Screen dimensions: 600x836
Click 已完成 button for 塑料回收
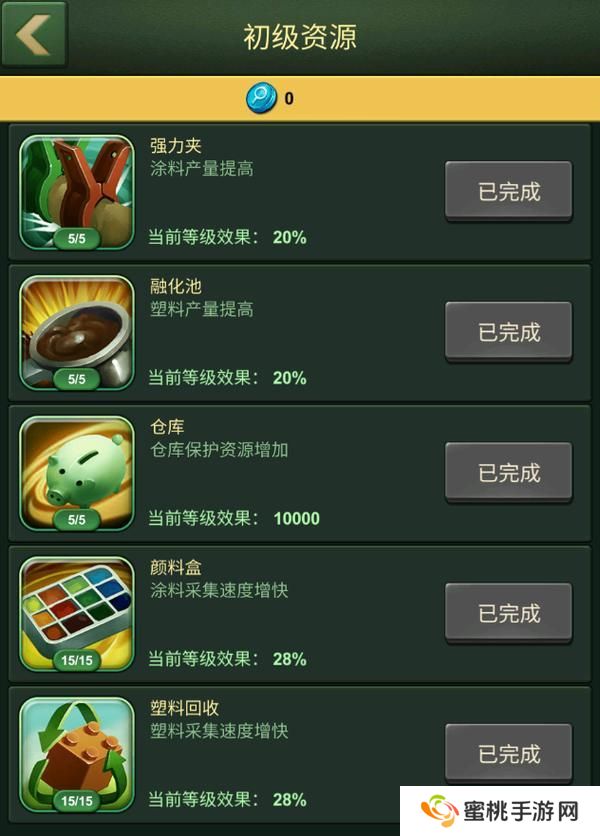[x=509, y=754]
